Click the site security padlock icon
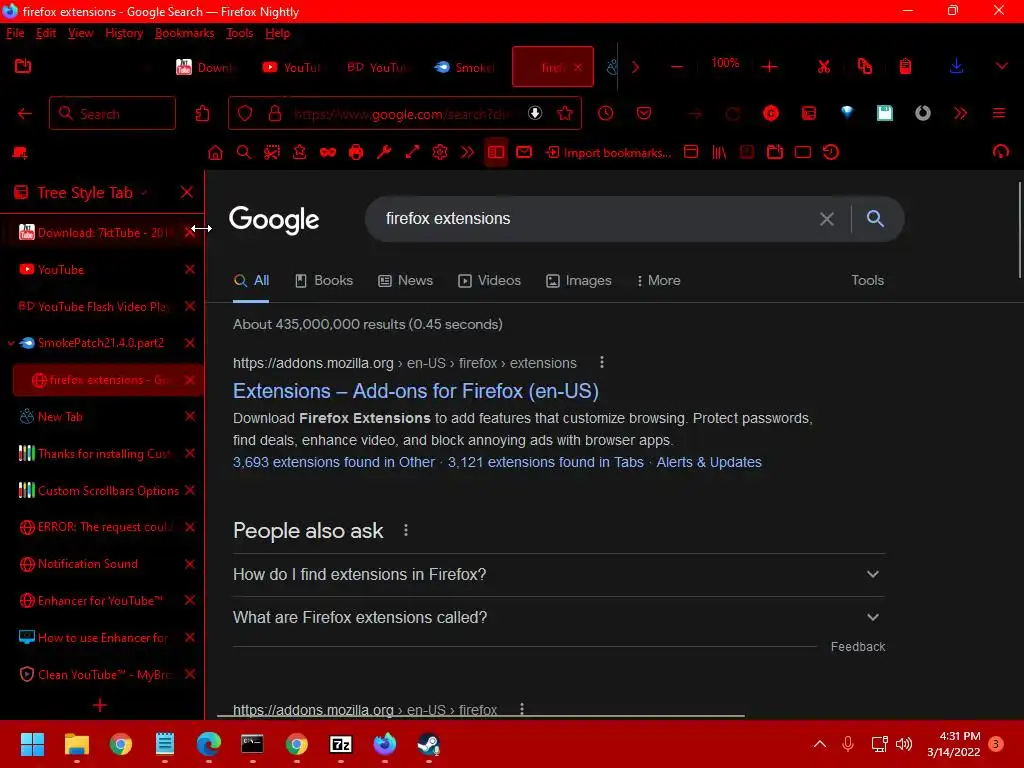Image resolution: width=1024 pixels, height=768 pixels. [275, 114]
